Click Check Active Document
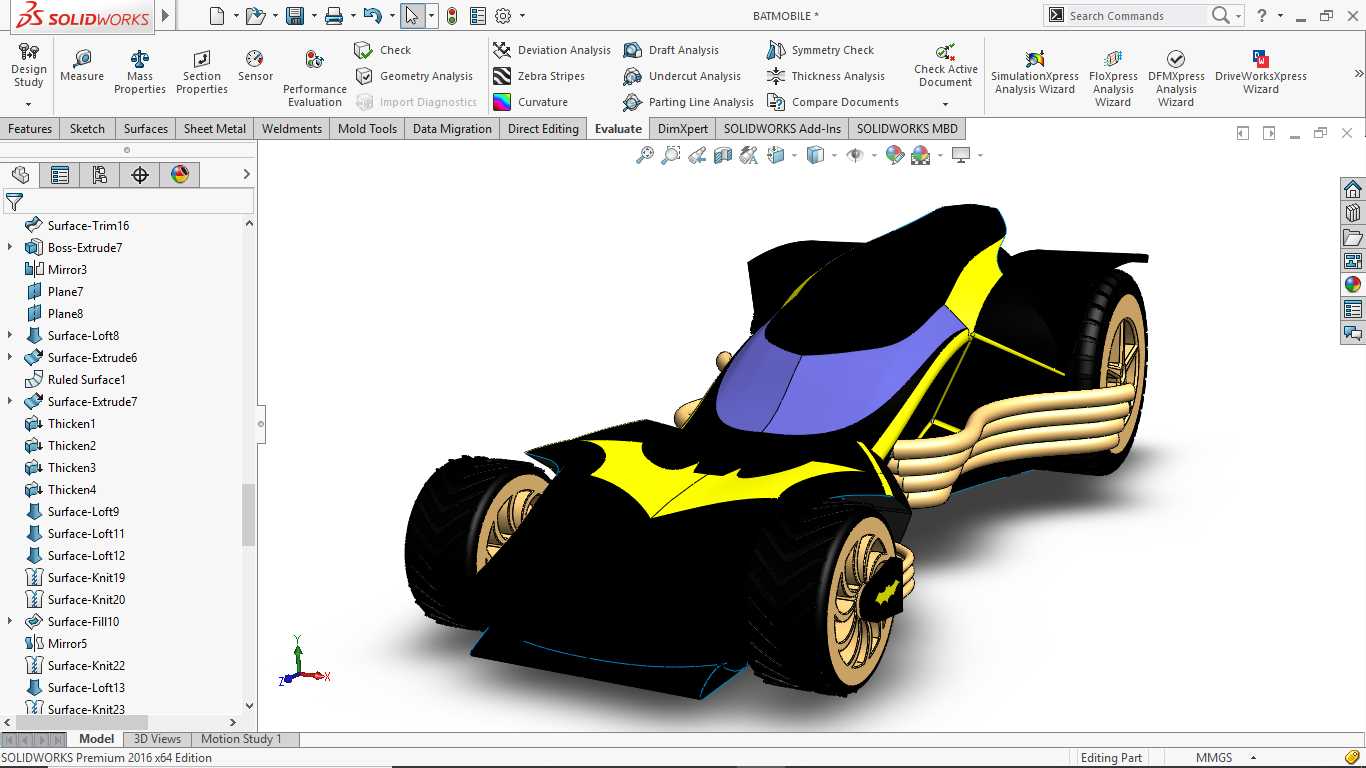 pos(946,73)
